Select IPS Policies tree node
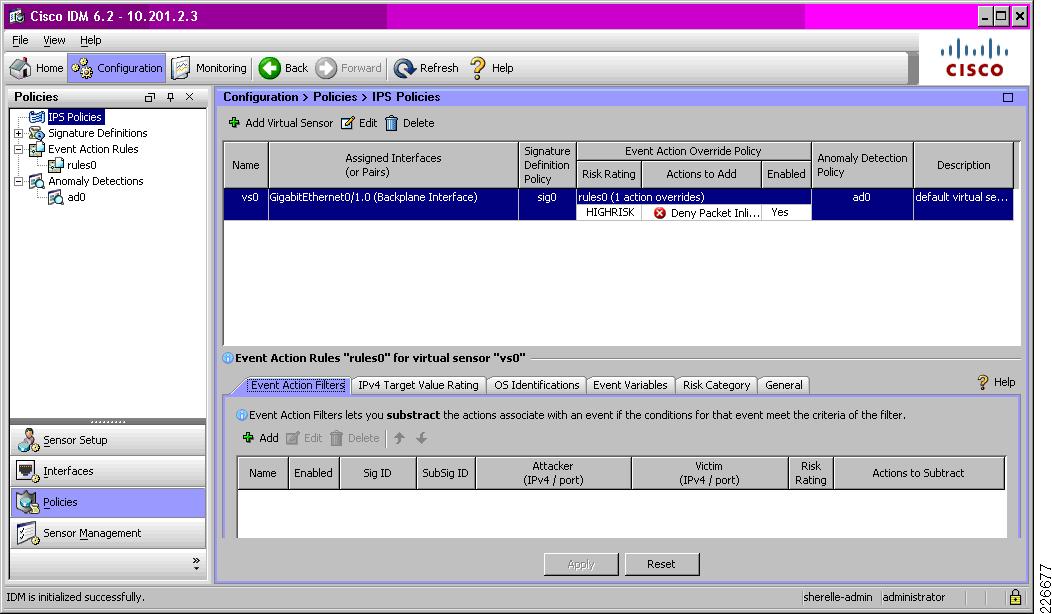The image size is (1052, 614). coord(75,117)
